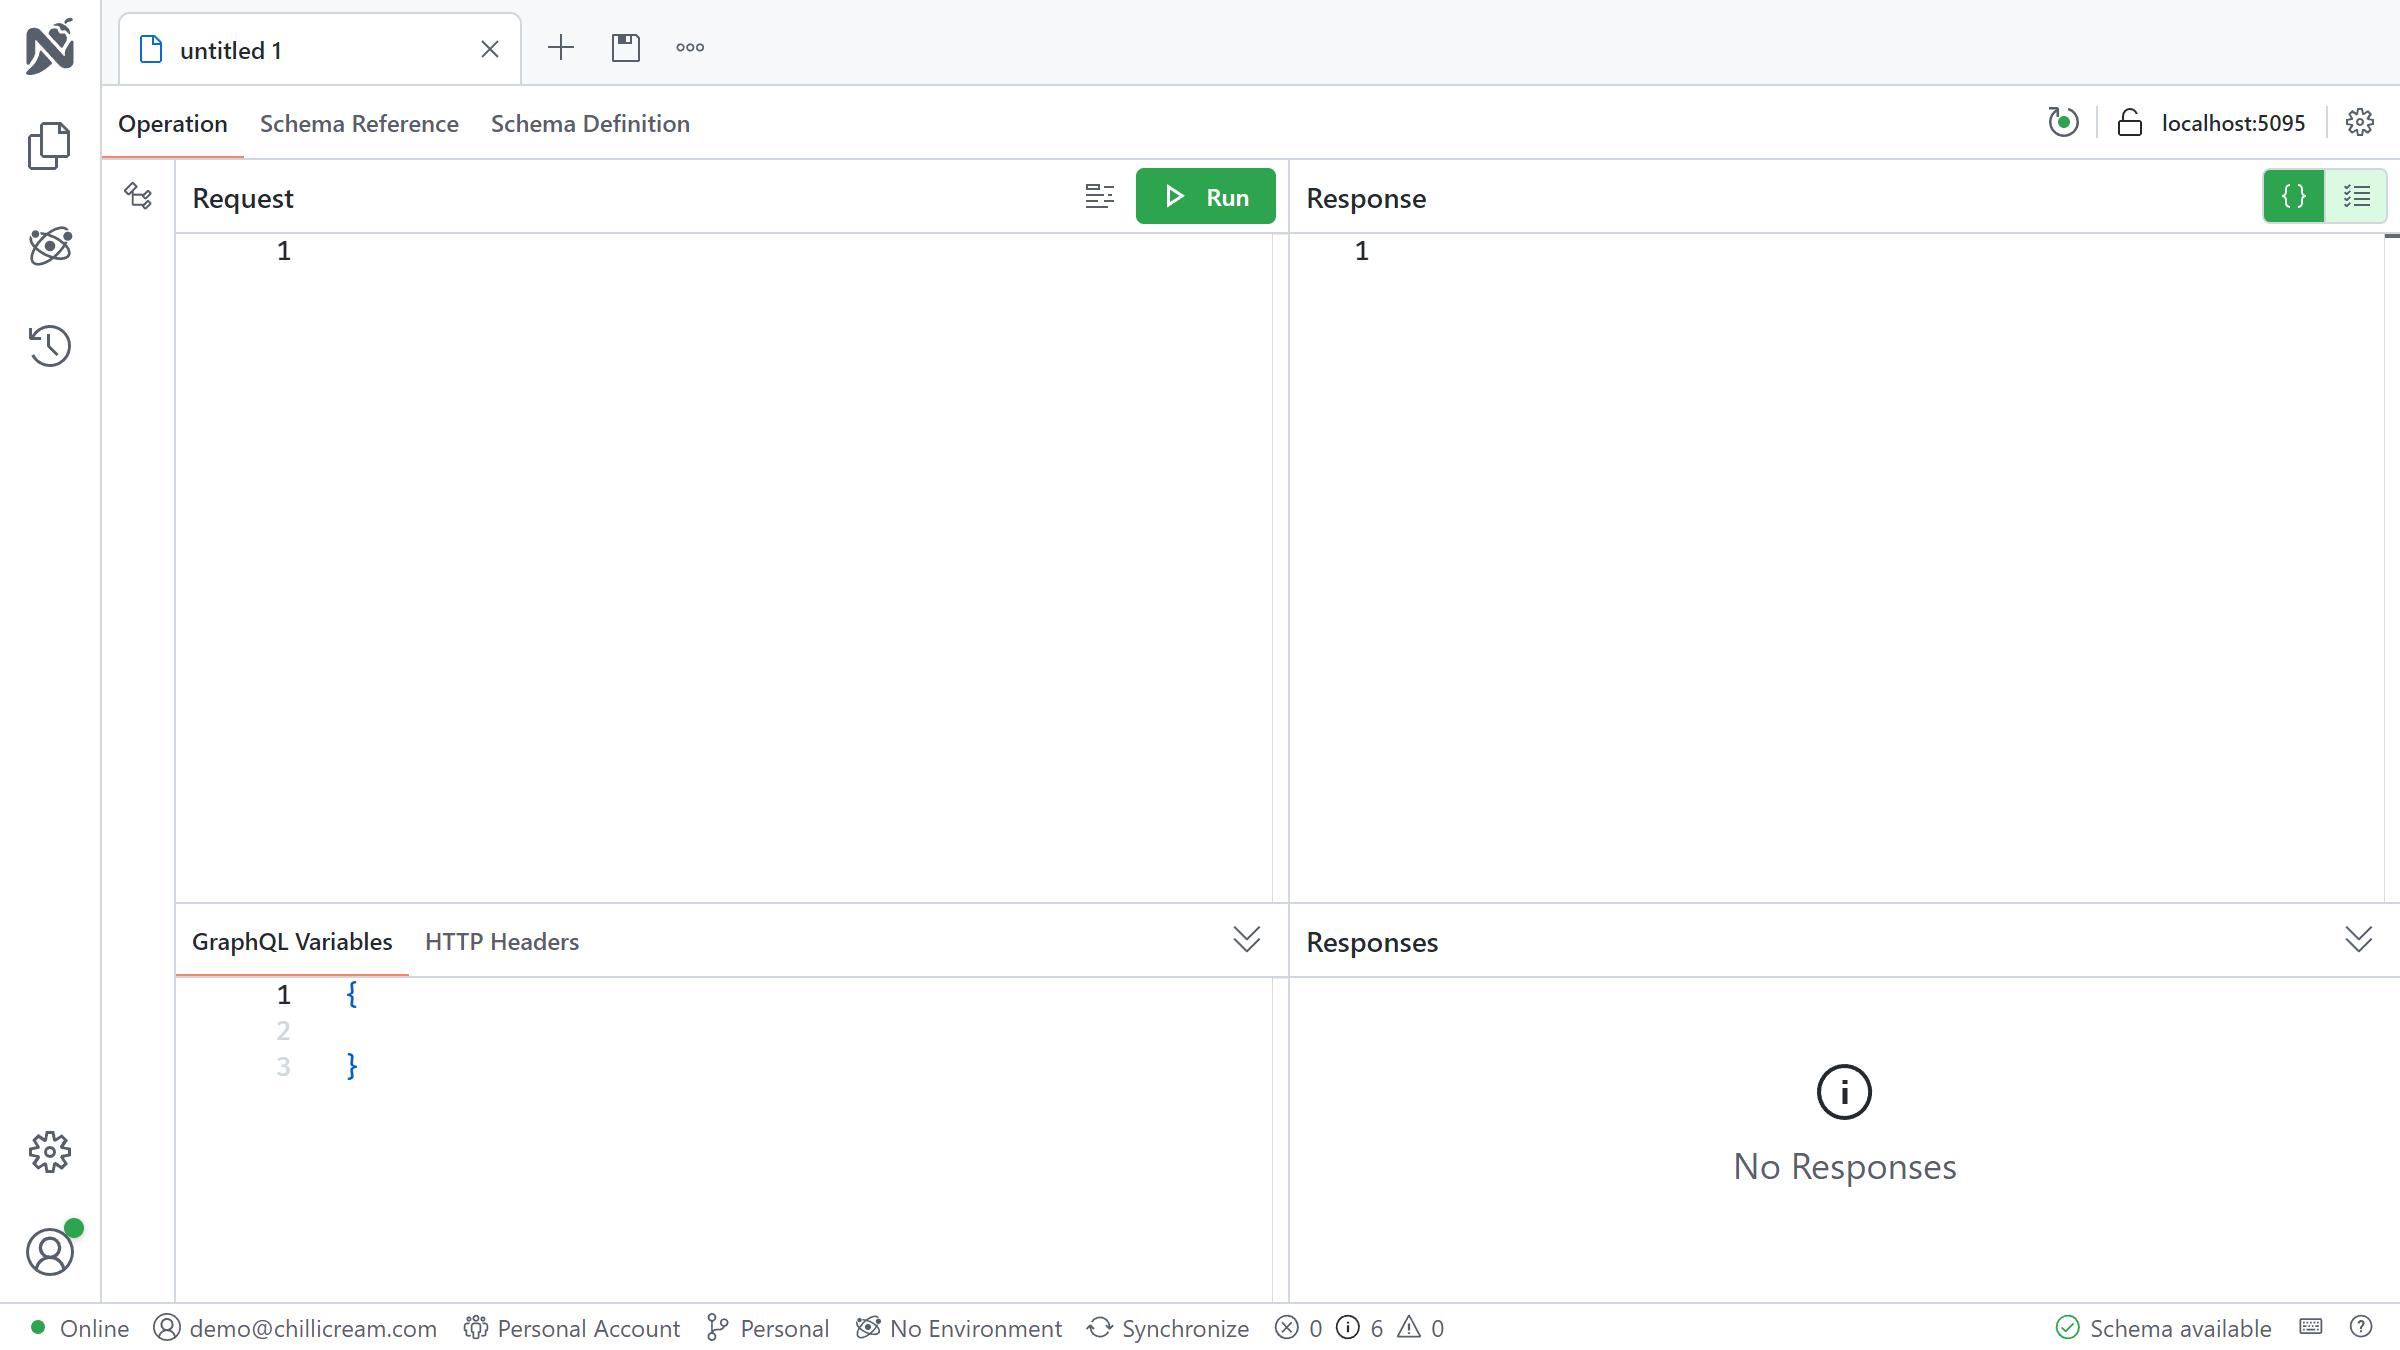This screenshot has width=2400, height=1350.
Task: Collapse the GraphQL Variables panel chevron
Action: 1246,940
